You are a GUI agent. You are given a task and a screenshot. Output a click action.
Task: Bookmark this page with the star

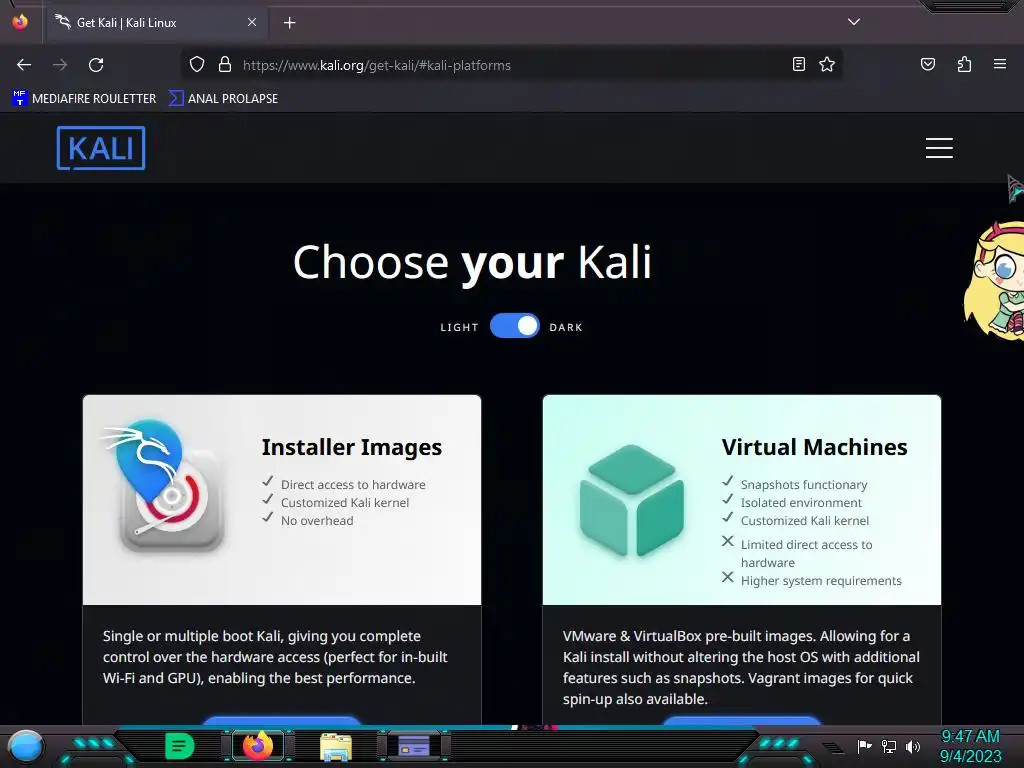point(827,64)
